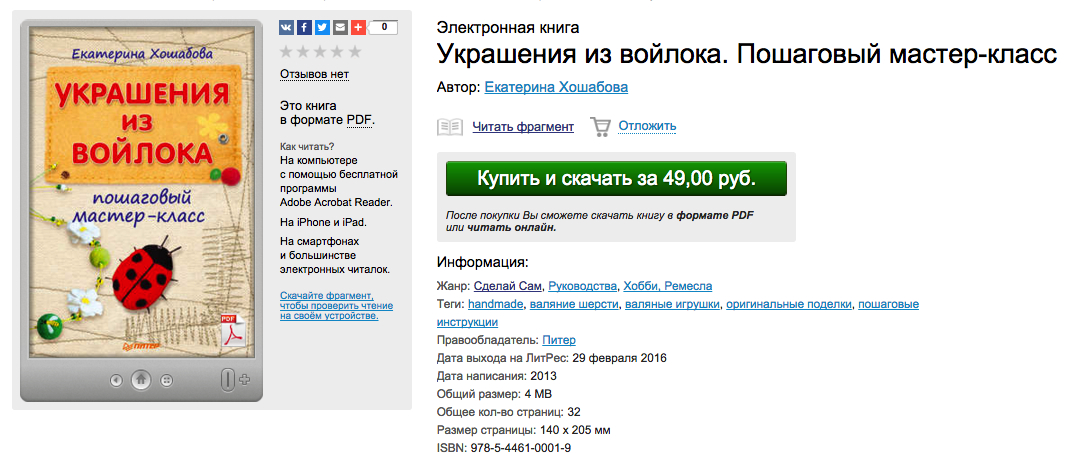1072x468 pixels.
Task: Click the shopping cart icon near Отложить
Action: [600, 127]
